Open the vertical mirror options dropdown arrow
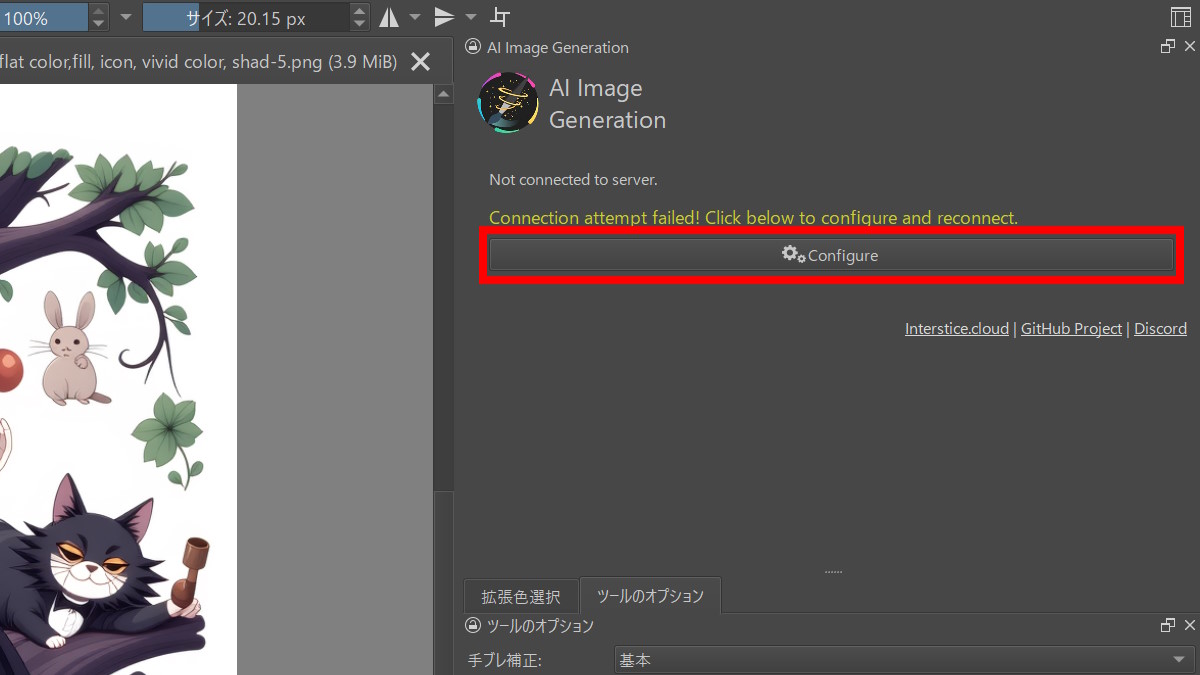 [471, 17]
